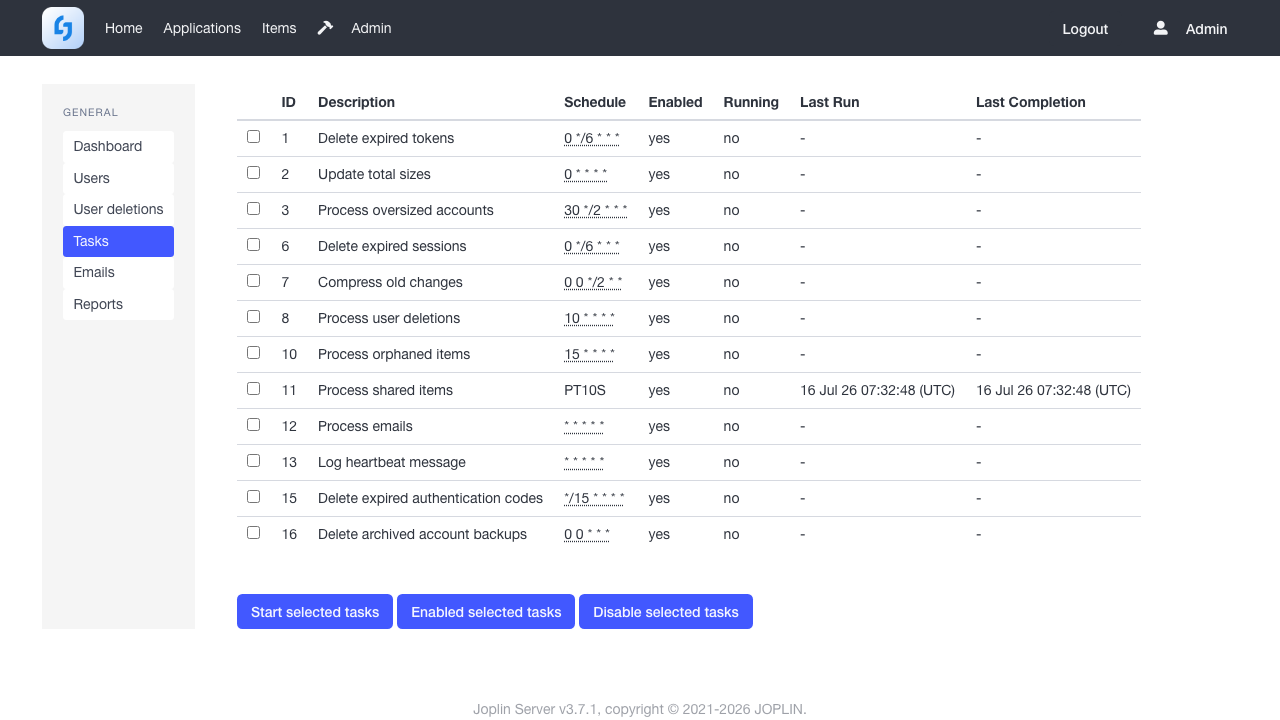Click the Last Run column header

830,102
